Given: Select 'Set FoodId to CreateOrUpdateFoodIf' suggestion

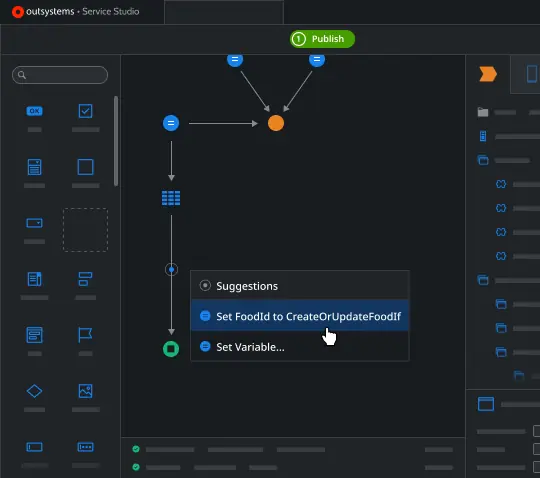Looking at the screenshot, I should tap(300, 316).
